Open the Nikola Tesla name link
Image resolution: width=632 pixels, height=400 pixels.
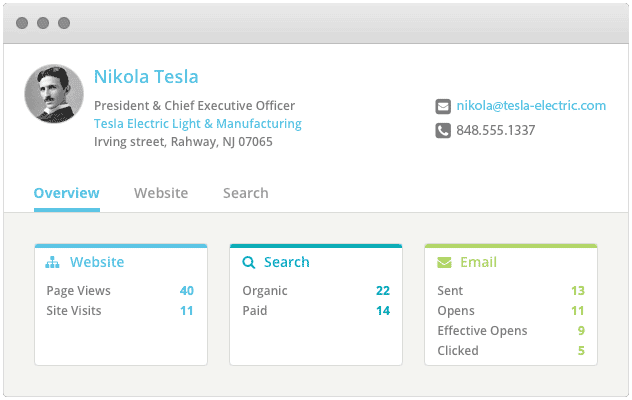(146, 77)
